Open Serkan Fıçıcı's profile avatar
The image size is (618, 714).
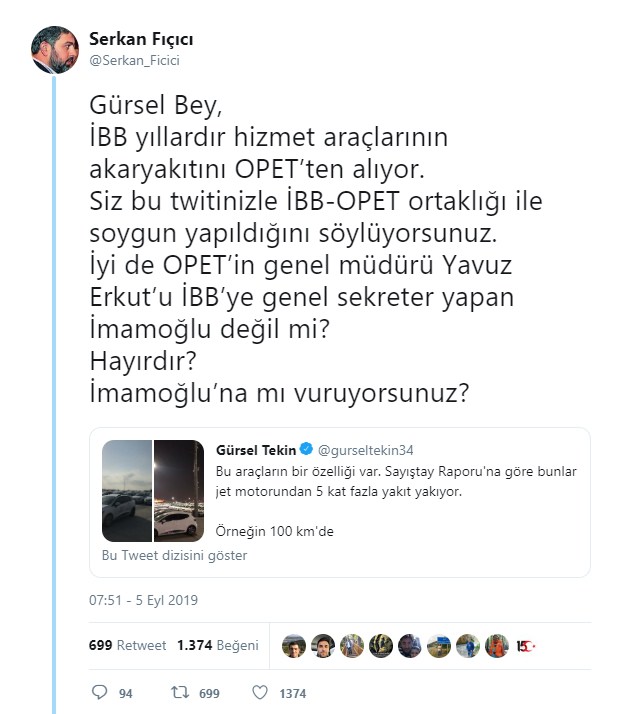pyautogui.click(x=55, y=47)
